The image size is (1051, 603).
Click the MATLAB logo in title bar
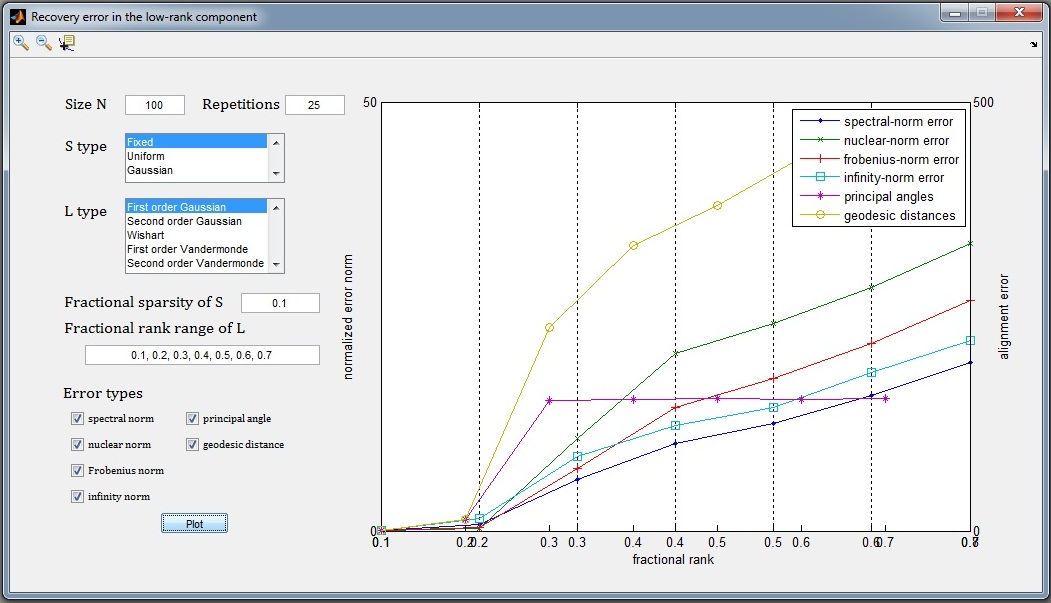(17, 16)
